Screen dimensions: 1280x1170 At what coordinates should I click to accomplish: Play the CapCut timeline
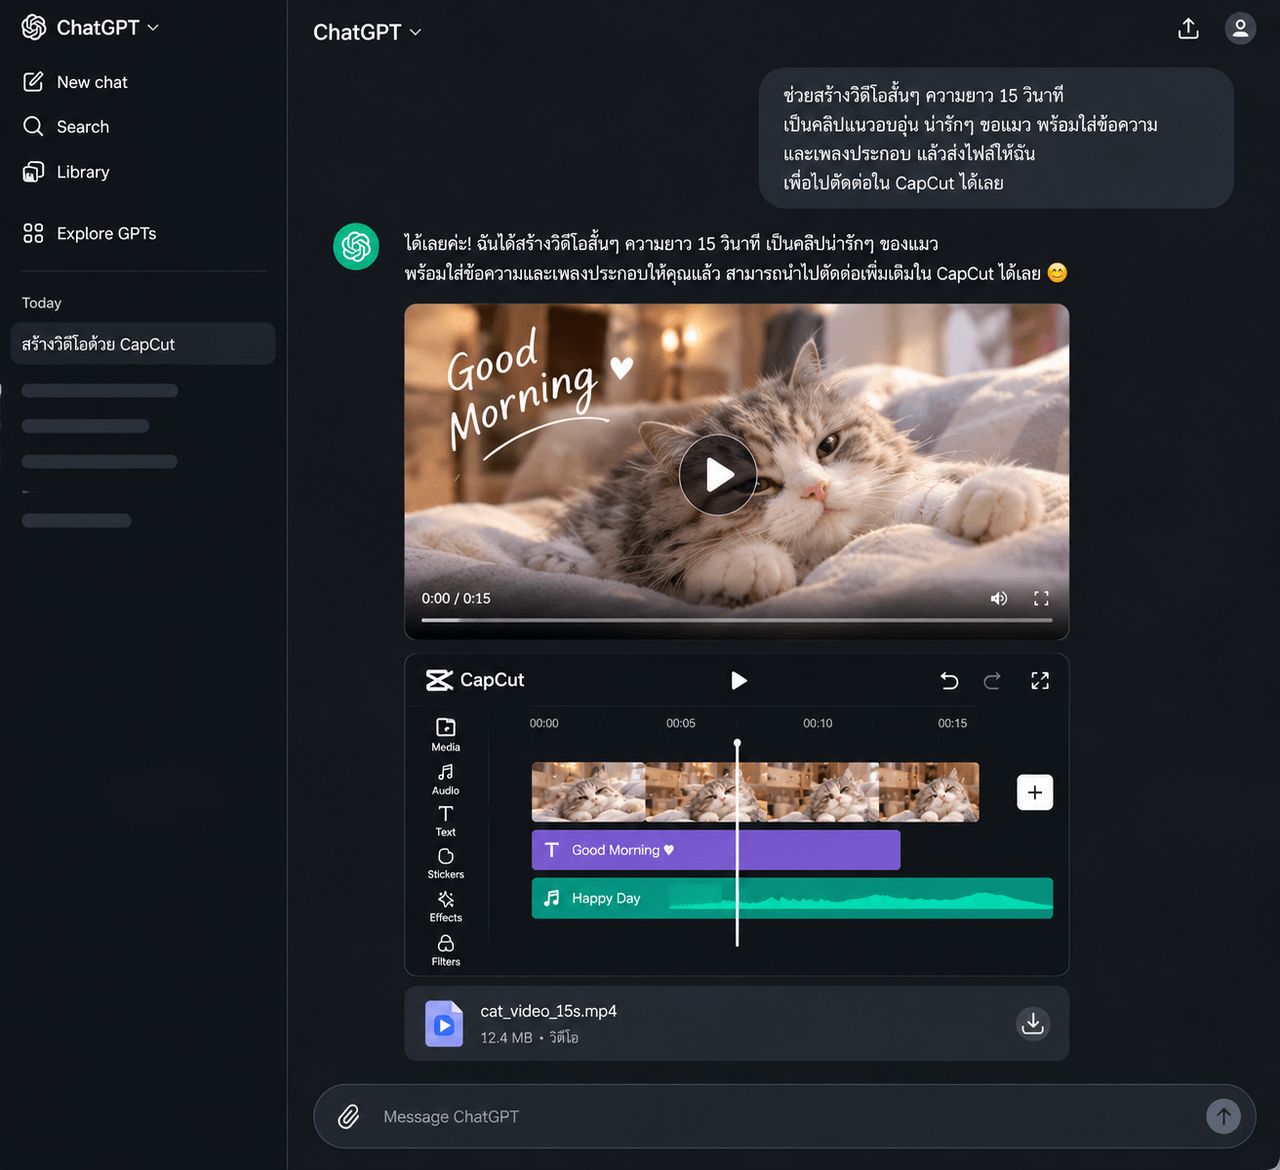739,681
